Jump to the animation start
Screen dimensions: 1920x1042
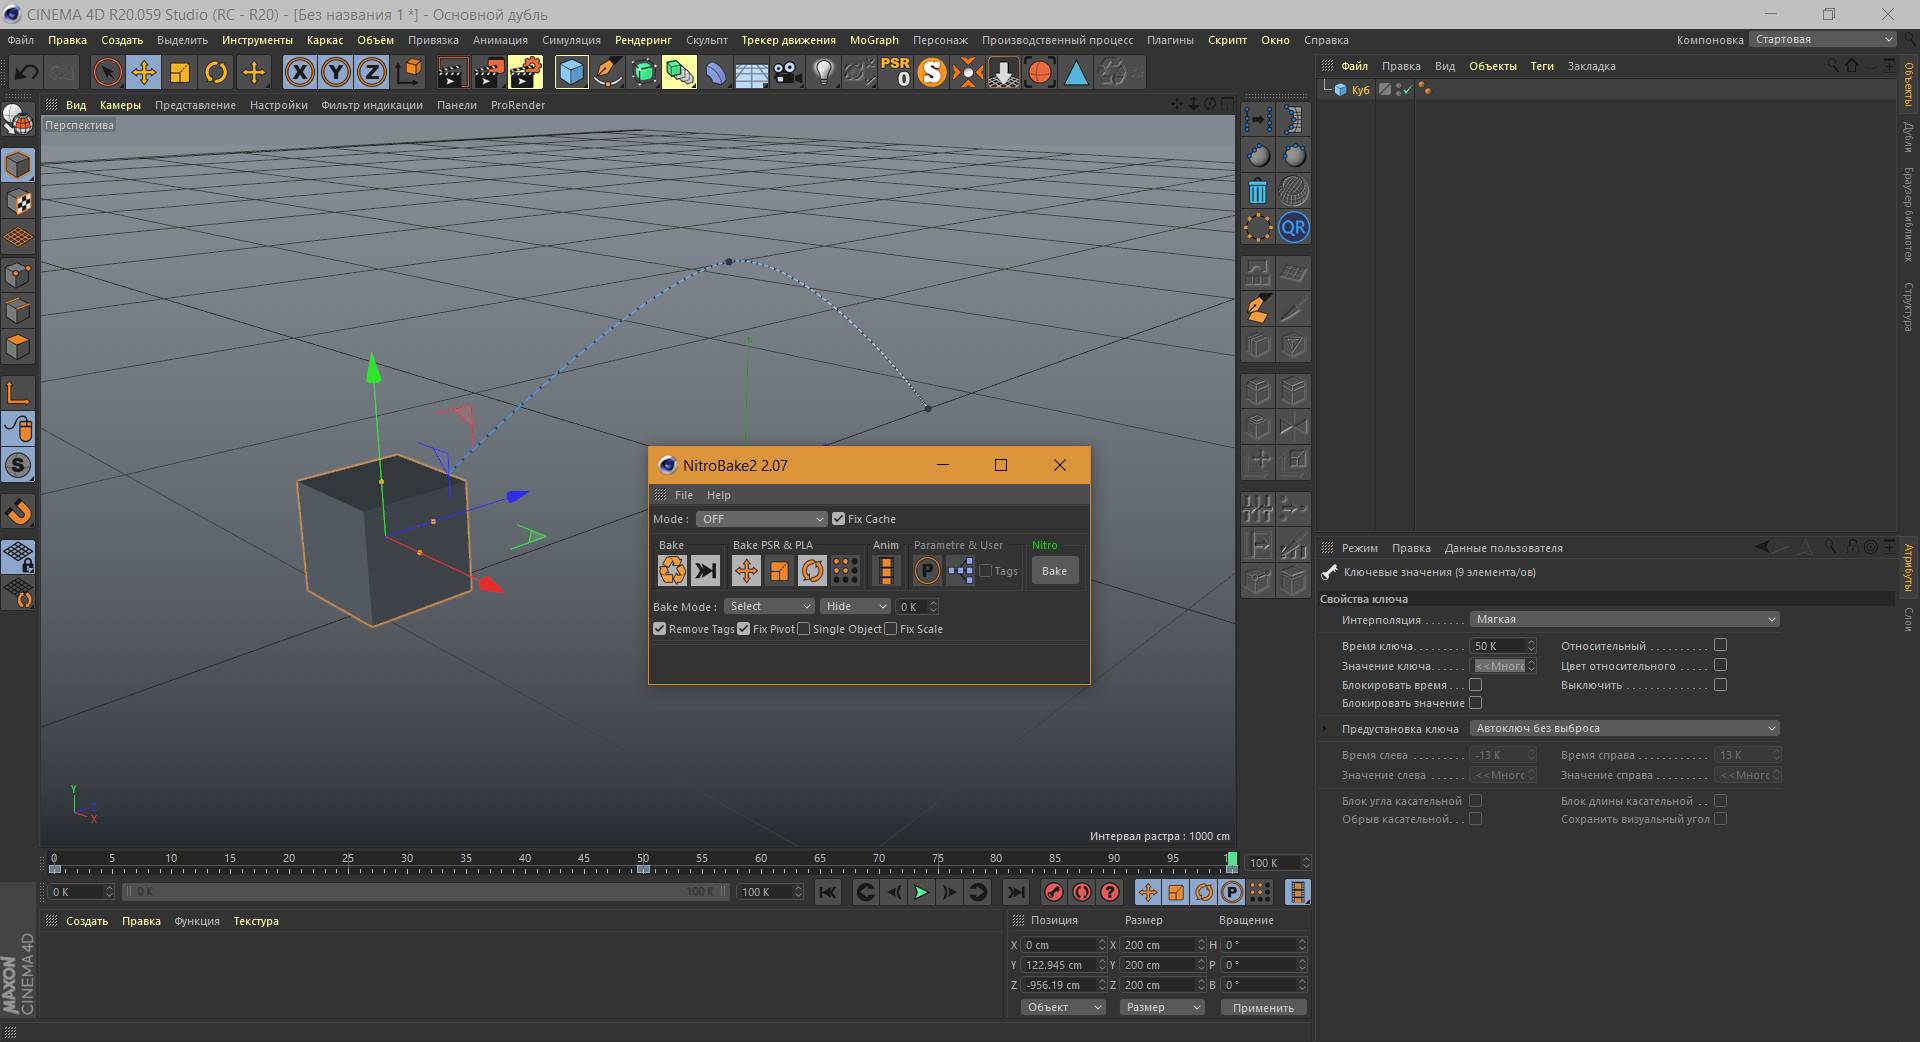pos(828,892)
